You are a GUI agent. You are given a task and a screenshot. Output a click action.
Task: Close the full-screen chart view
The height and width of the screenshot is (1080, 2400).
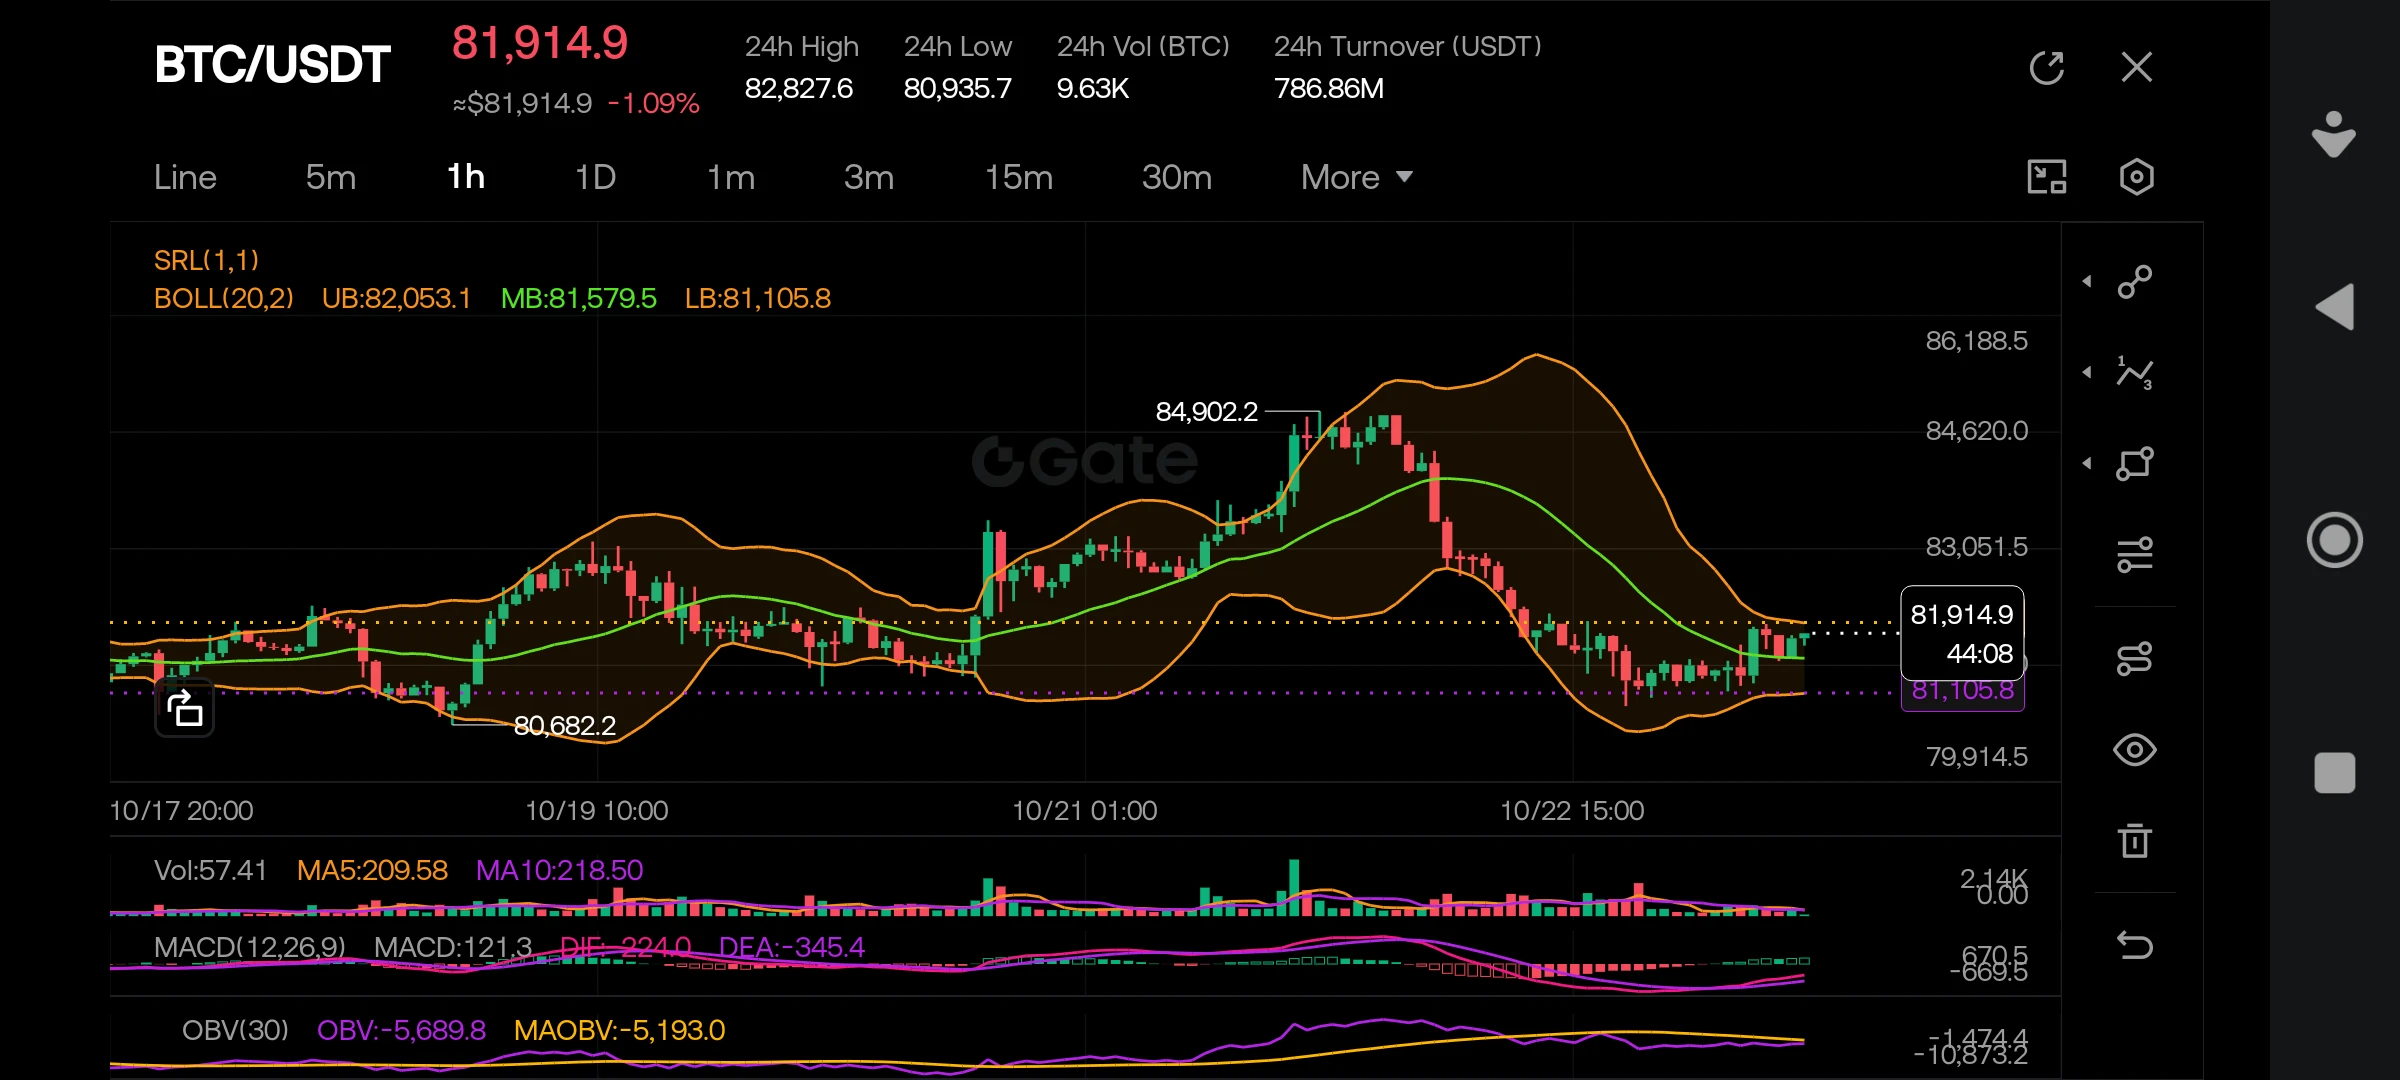(x=2137, y=68)
